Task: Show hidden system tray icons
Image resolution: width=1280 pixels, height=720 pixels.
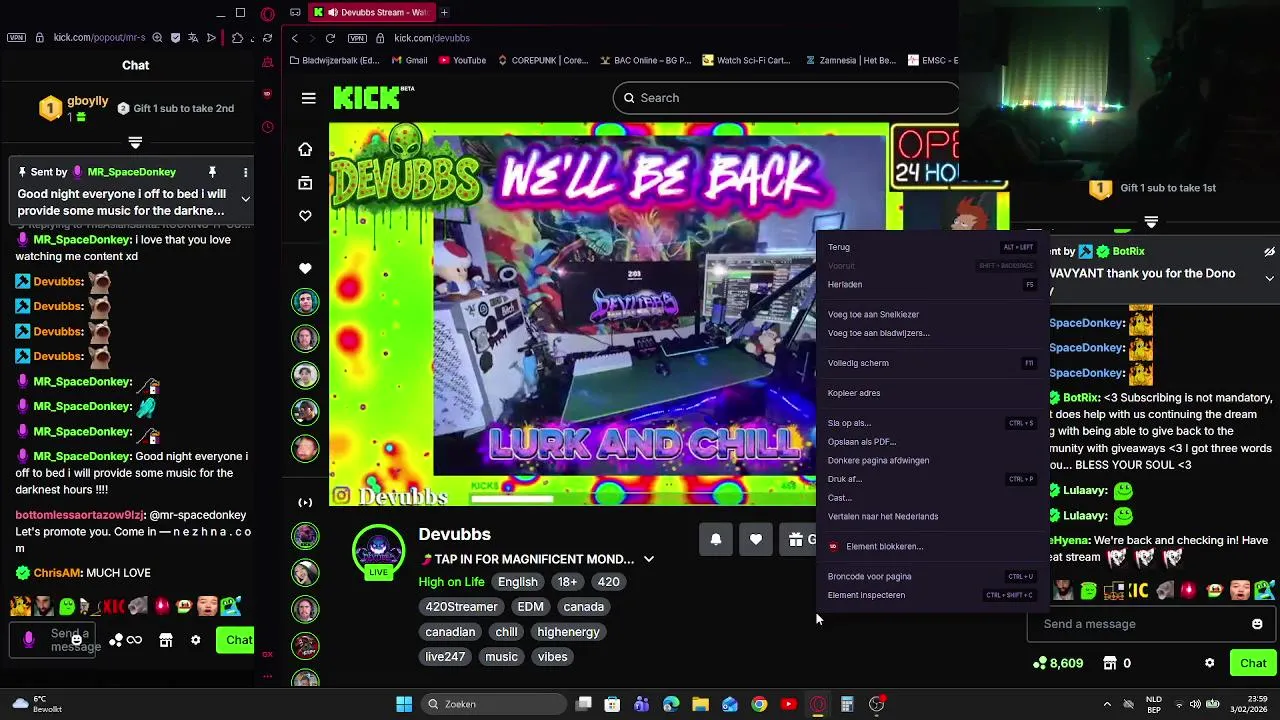Action: 1106,704
